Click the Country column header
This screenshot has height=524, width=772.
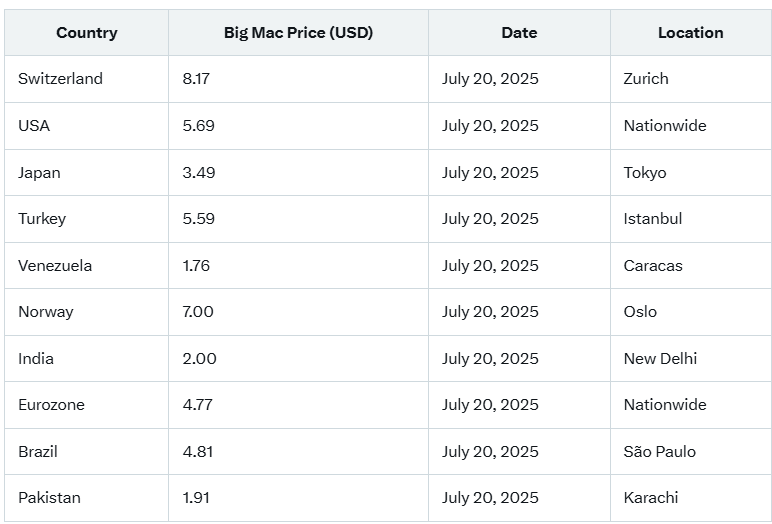[x=87, y=33]
